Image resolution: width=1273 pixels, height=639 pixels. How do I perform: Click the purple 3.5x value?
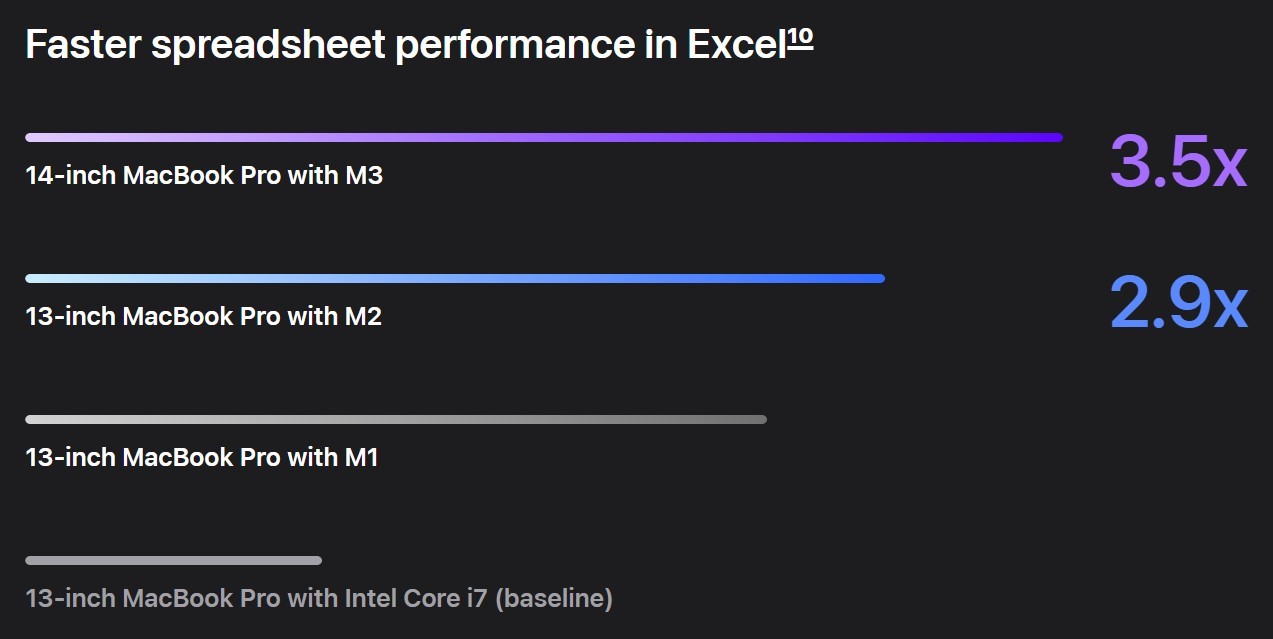tap(1178, 160)
